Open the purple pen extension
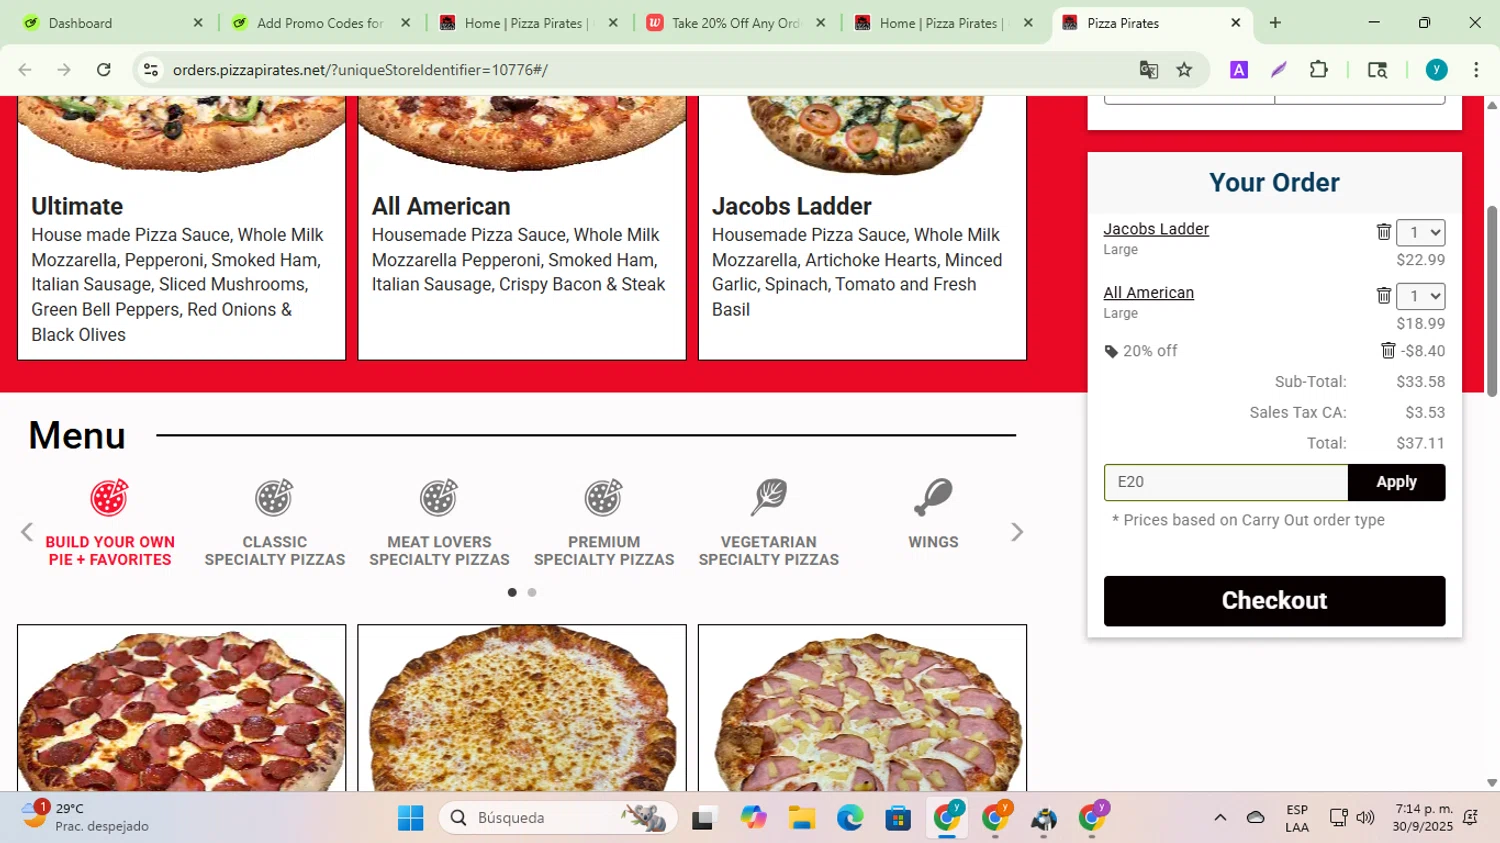This screenshot has width=1500, height=843. tap(1279, 70)
